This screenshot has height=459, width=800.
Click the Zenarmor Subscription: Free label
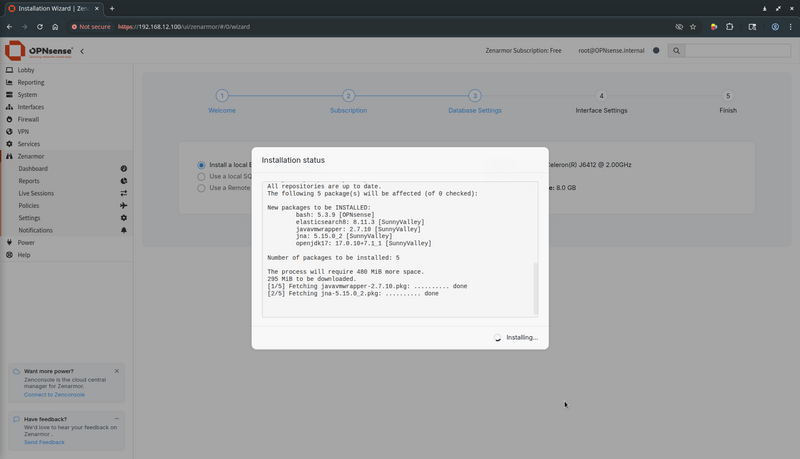click(523, 50)
